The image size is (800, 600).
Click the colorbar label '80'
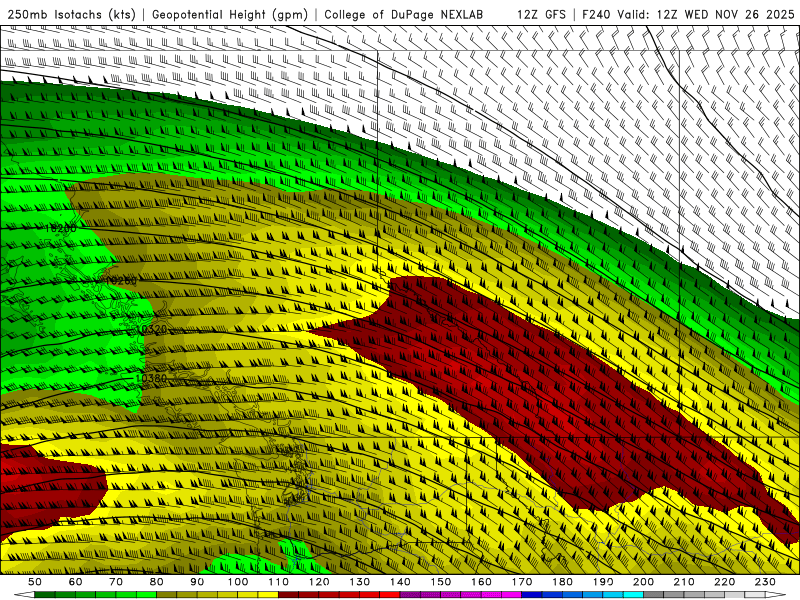coord(156,582)
